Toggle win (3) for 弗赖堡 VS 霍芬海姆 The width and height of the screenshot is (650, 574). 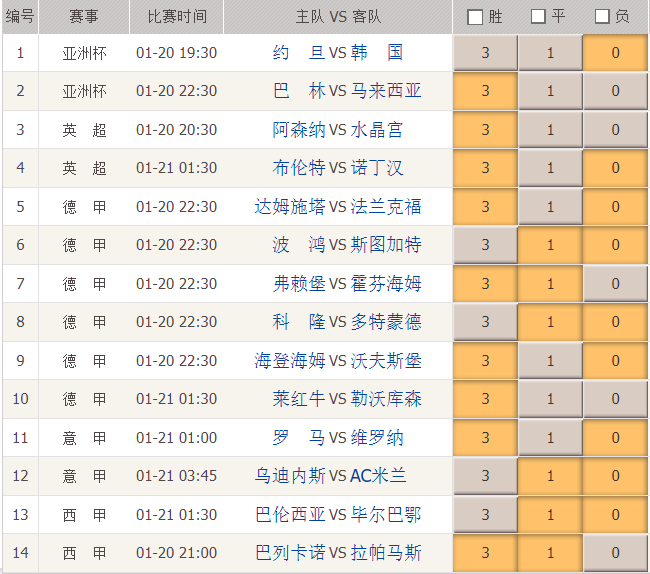click(485, 284)
